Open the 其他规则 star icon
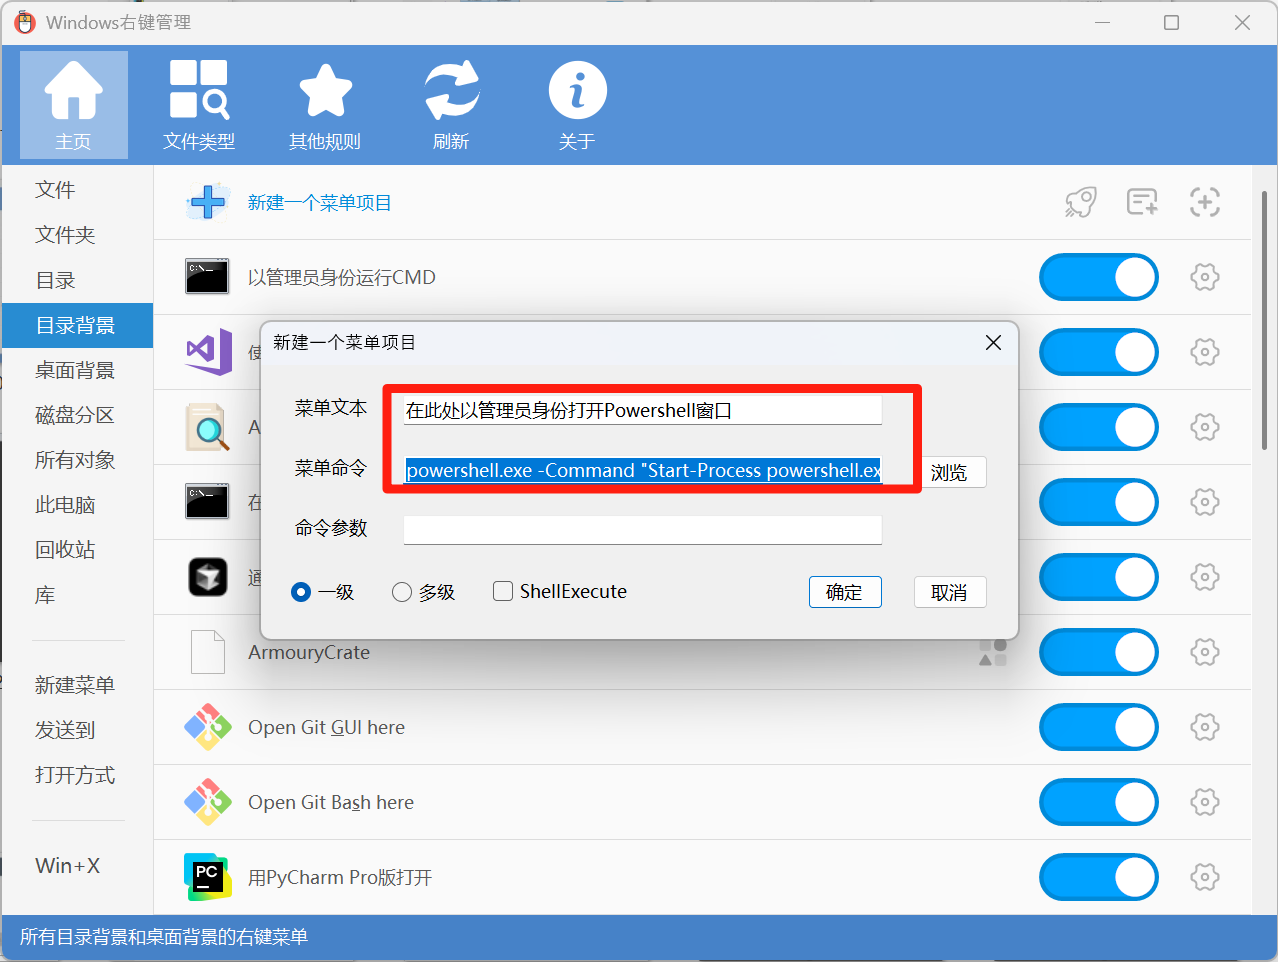This screenshot has width=1278, height=962. tap(325, 105)
